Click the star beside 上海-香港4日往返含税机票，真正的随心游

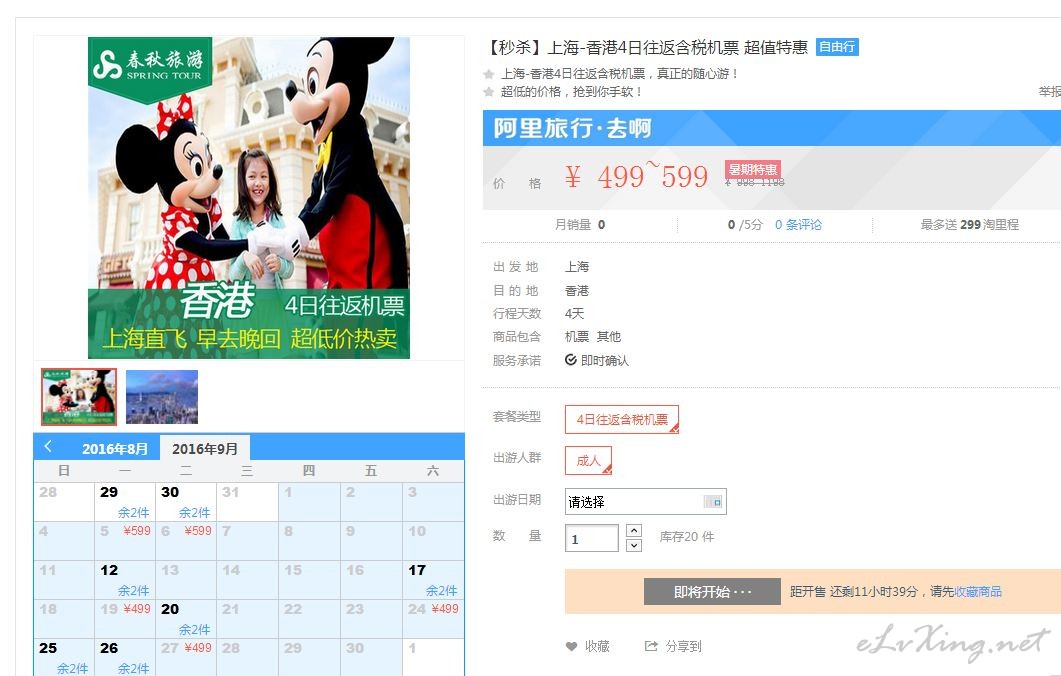point(489,74)
